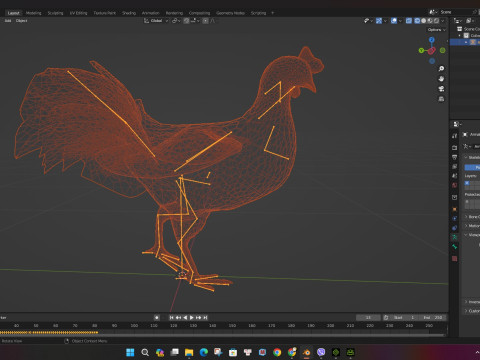Open the Object properties orange square tab
Screen dimensions: 480x360
[x=454, y=209]
